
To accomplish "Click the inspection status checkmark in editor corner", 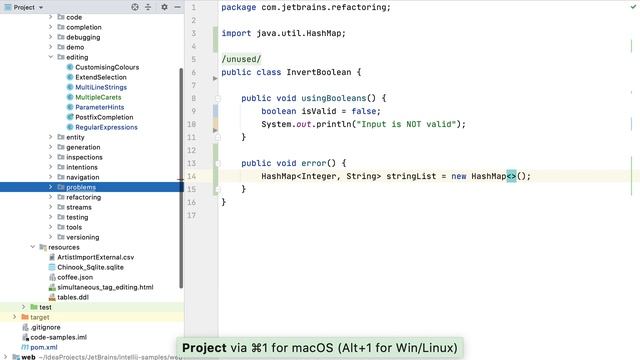I will (633, 7).
